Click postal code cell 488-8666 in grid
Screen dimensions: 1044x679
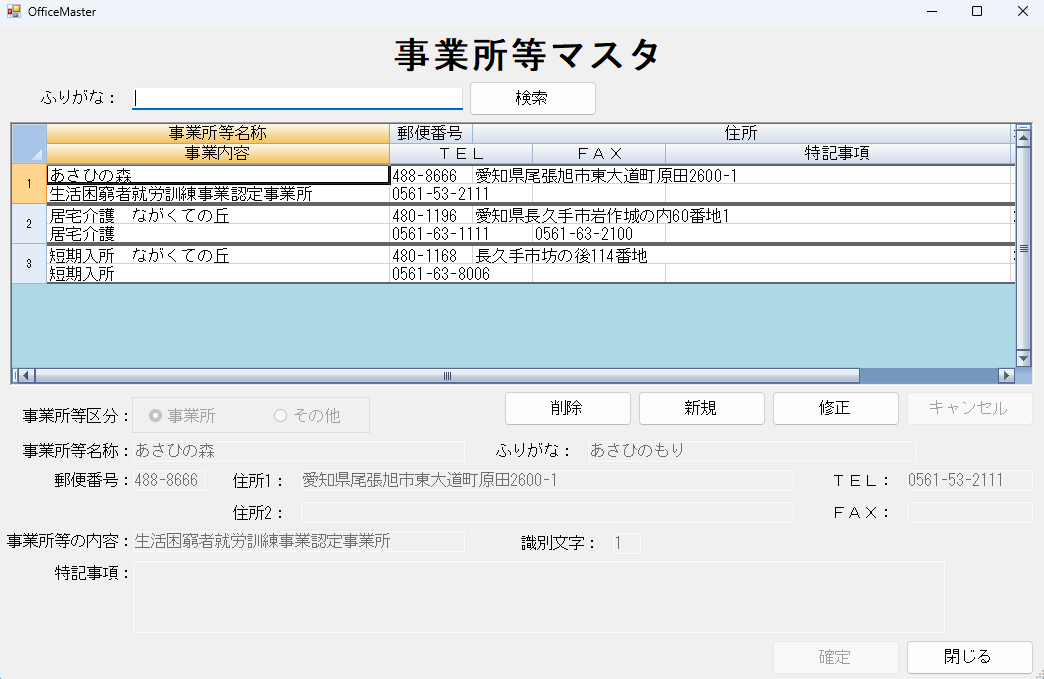[431, 175]
